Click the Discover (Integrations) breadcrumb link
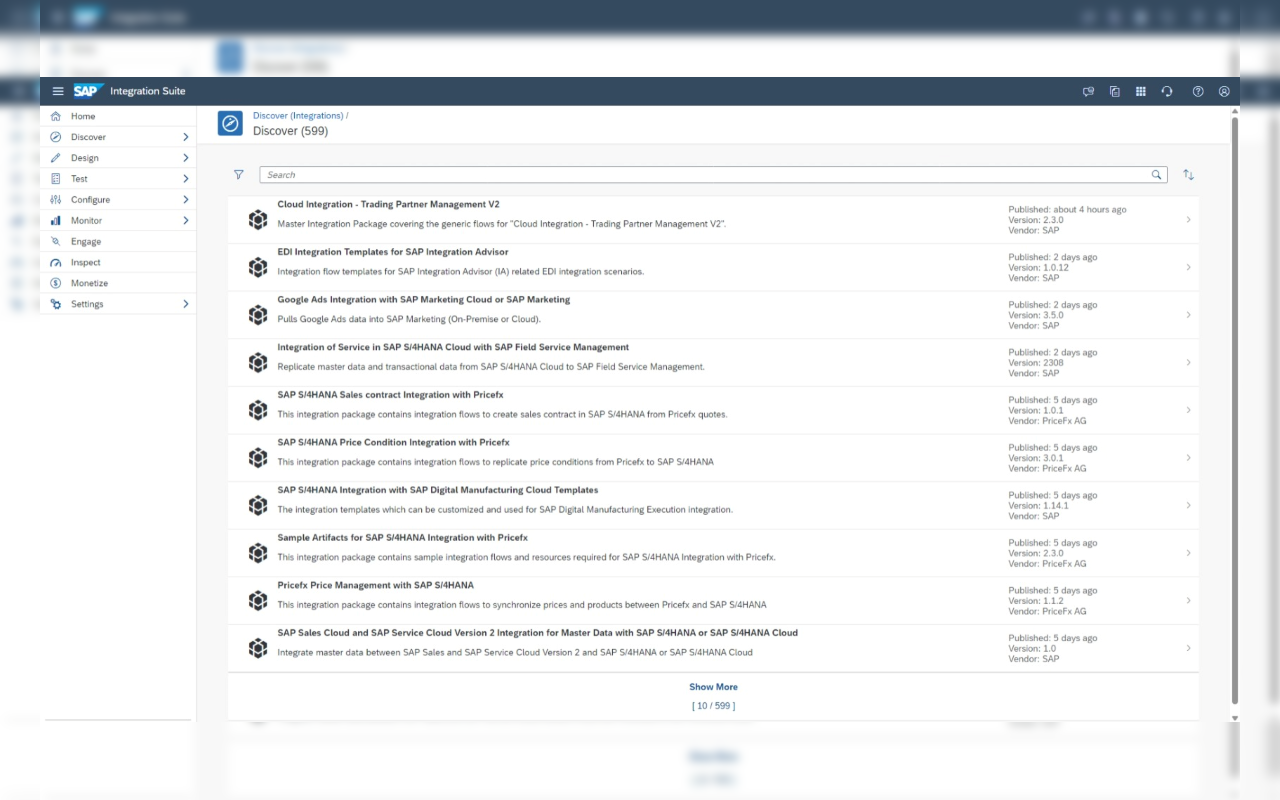The height and width of the screenshot is (800, 1280). 298,116
